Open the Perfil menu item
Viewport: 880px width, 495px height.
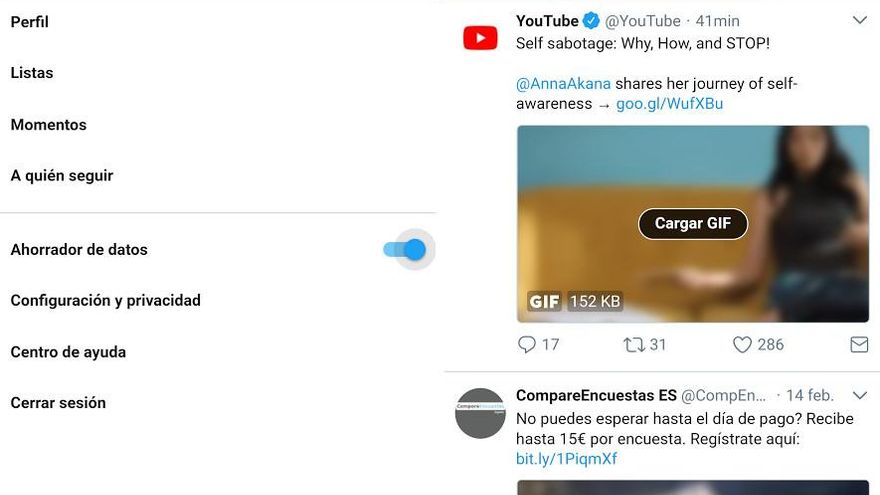(30, 22)
